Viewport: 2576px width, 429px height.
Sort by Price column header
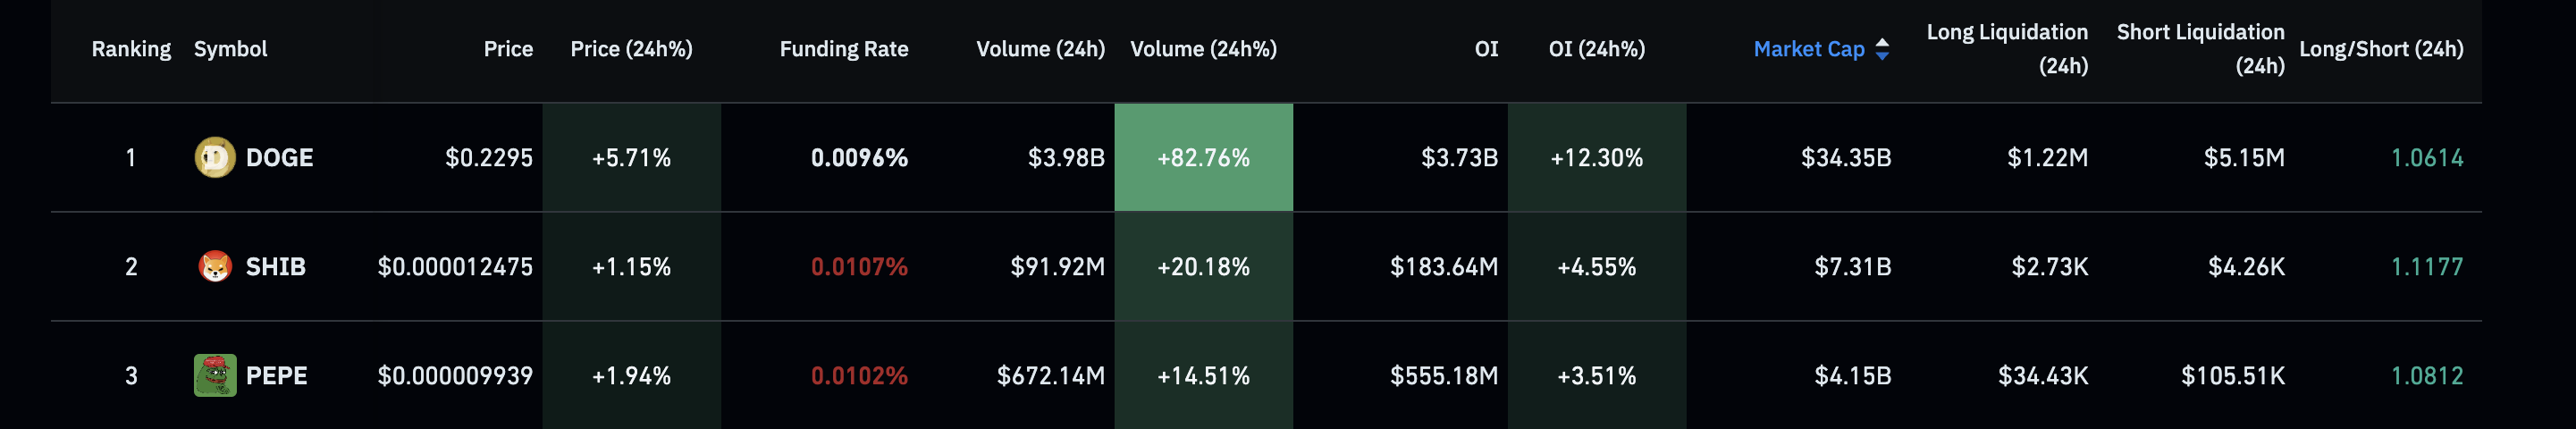[508, 49]
